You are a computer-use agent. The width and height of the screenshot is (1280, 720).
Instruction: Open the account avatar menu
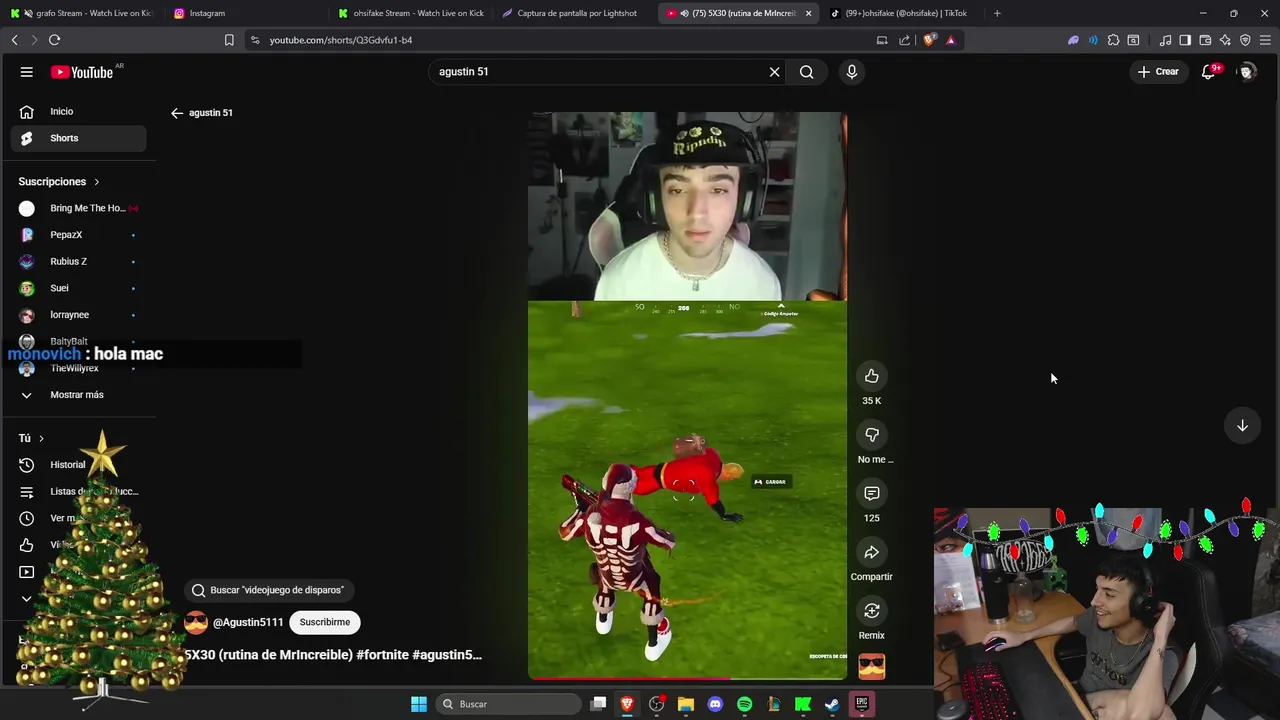point(1247,72)
